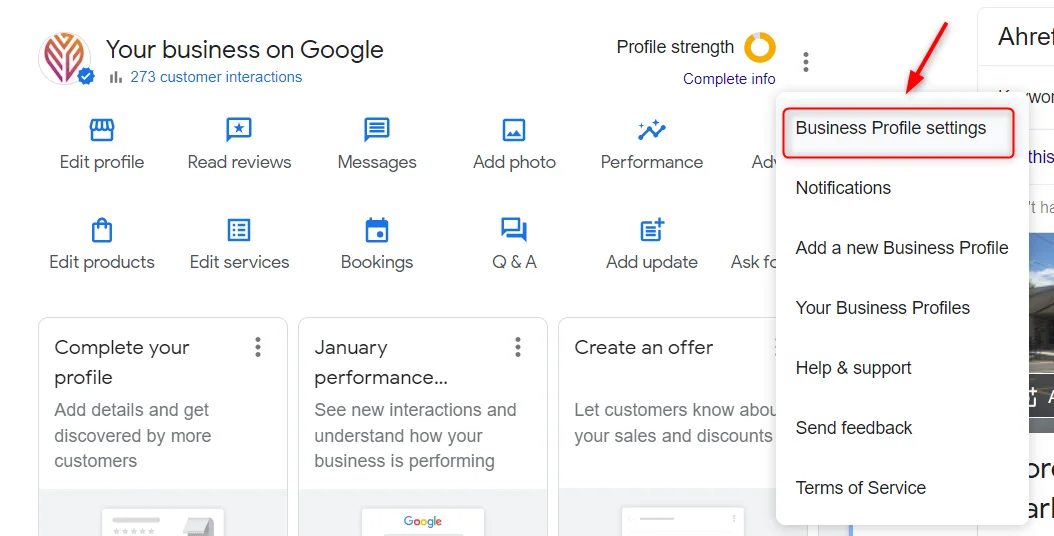Open options menu on January performance card
This screenshot has height=536, width=1054.
[518, 347]
